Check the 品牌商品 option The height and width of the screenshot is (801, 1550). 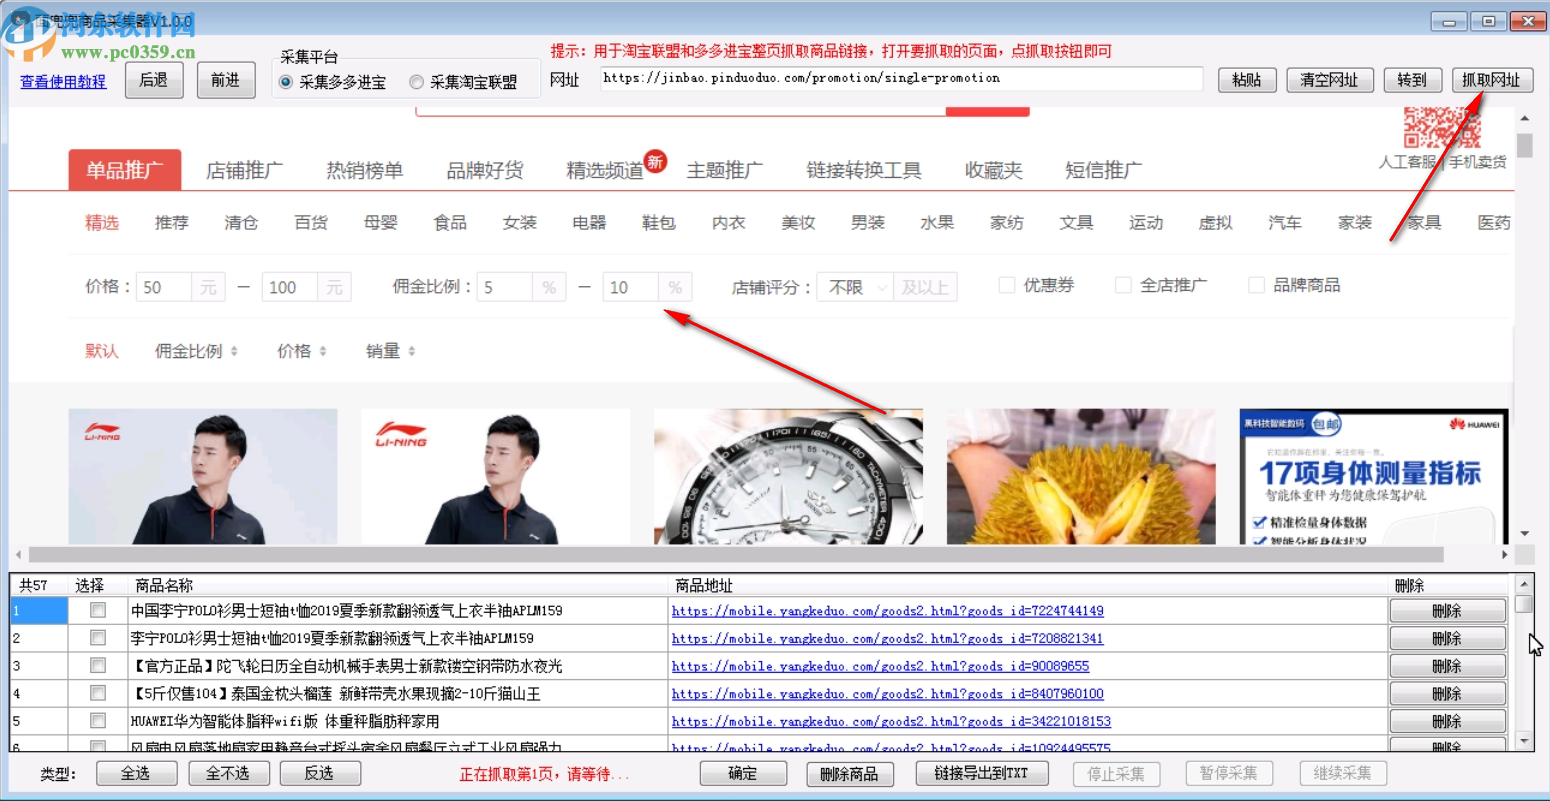(x=1256, y=285)
